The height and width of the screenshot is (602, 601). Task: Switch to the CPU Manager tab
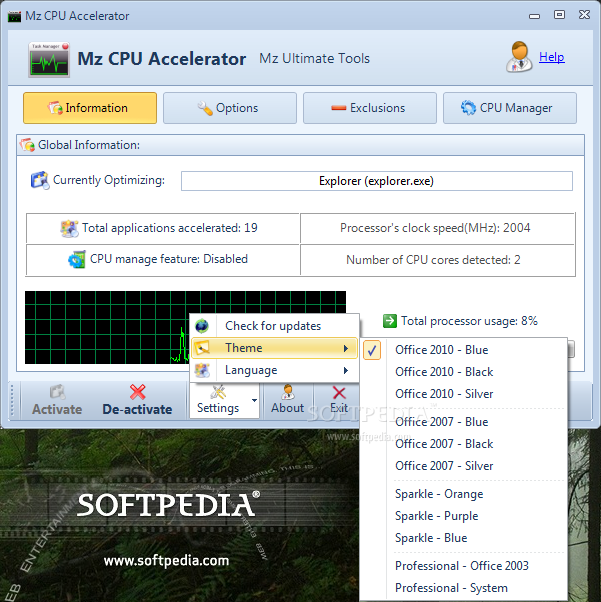pyautogui.click(x=510, y=108)
